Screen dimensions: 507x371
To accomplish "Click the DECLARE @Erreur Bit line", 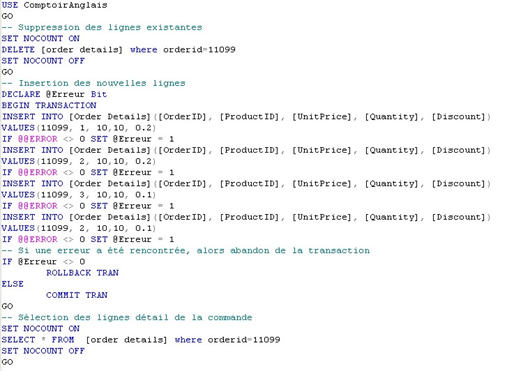I will tap(54, 94).
